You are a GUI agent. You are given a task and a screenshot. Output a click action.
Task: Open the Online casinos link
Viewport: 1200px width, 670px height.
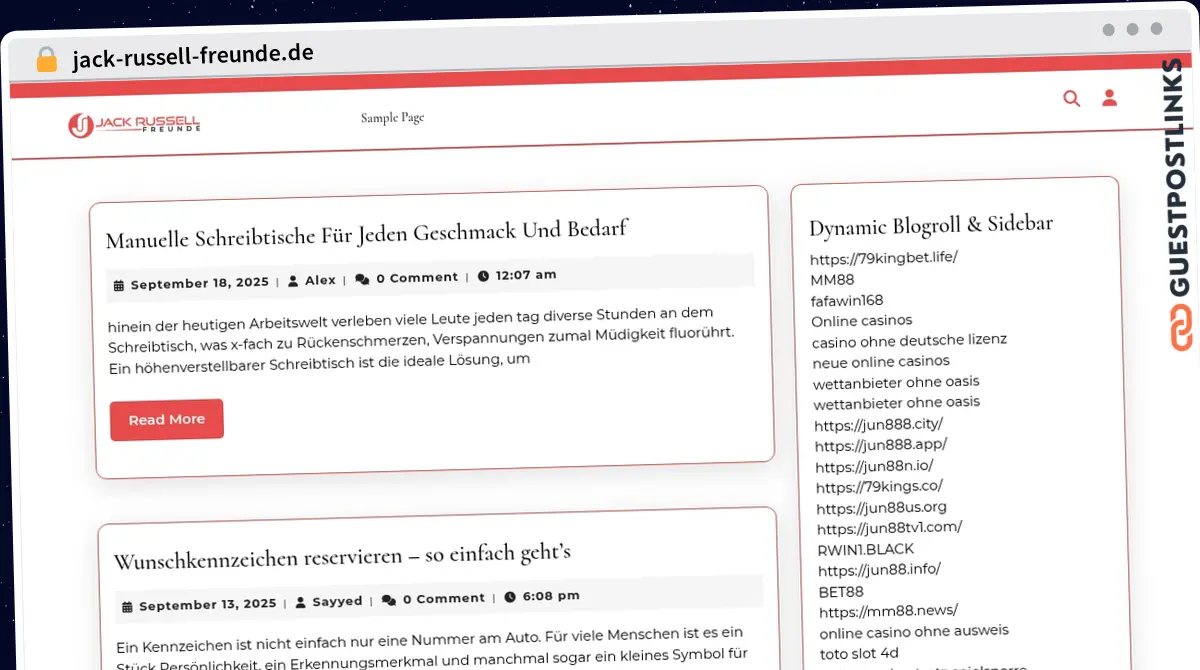pyautogui.click(x=862, y=320)
